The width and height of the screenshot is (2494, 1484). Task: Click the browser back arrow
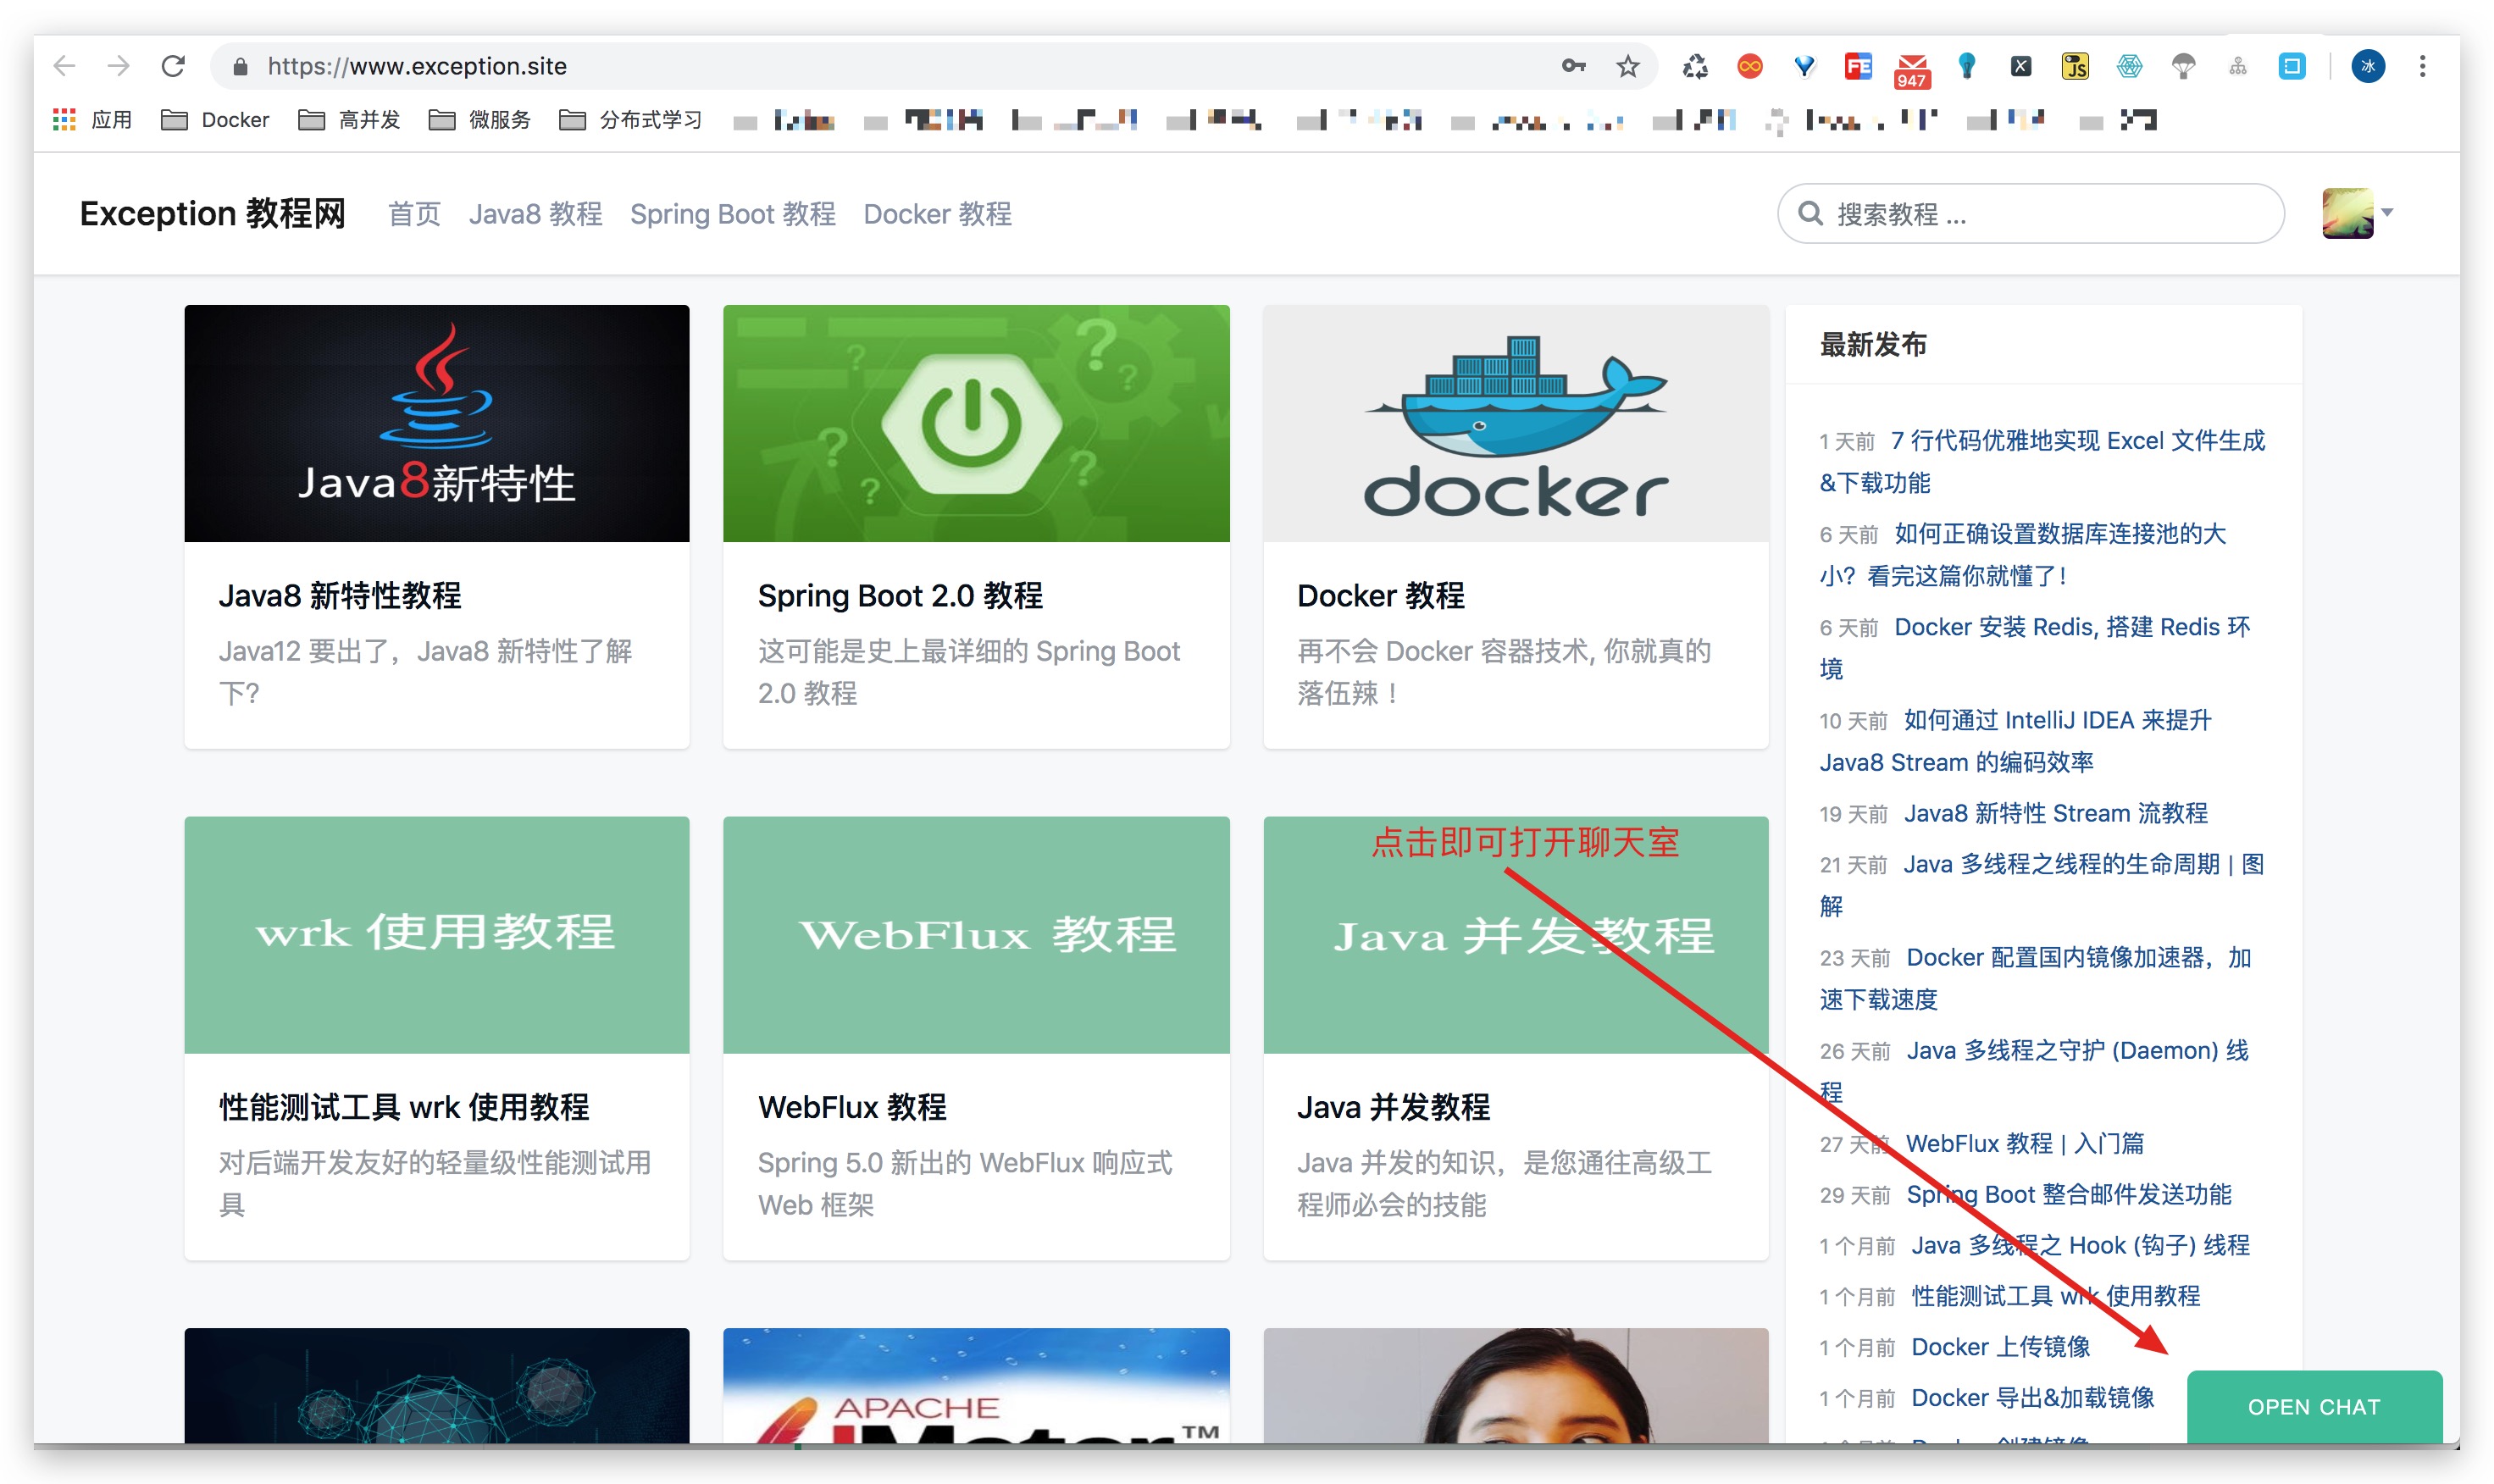click(65, 66)
